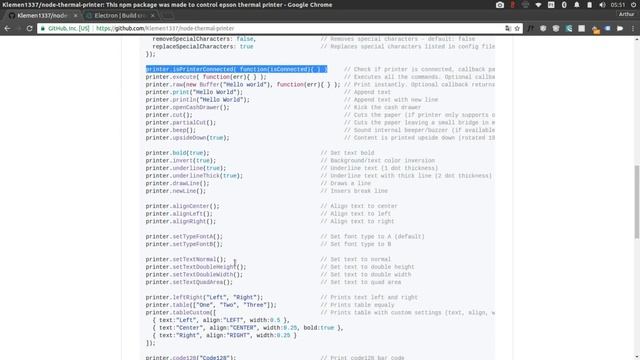Open the 05:51 clock in the top panel

(x=618, y=5)
